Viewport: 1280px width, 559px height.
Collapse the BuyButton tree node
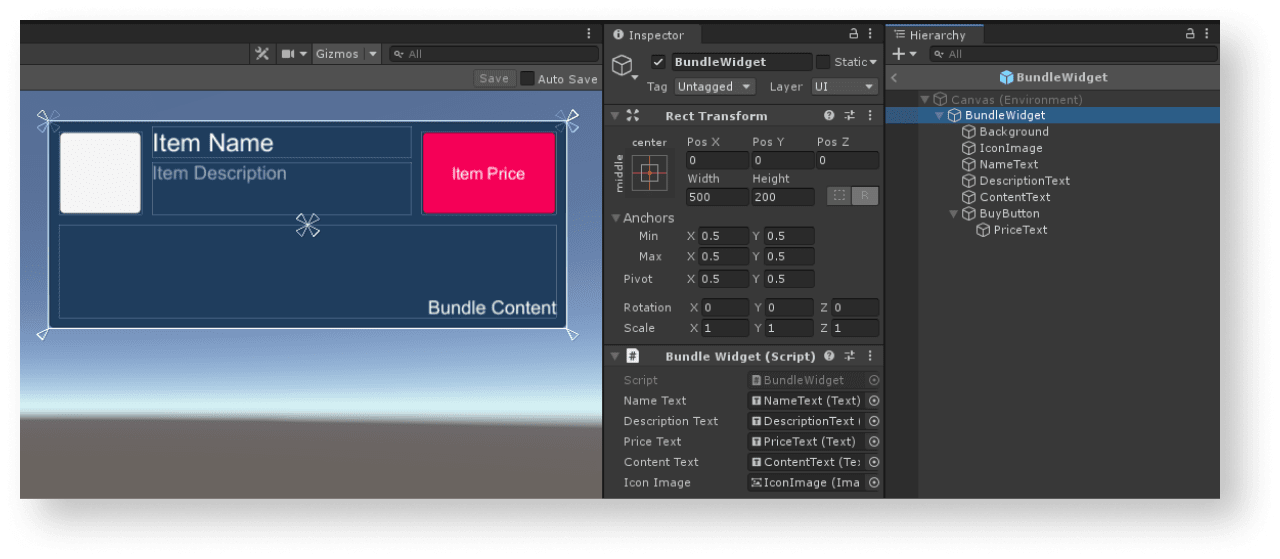tap(955, 214)
